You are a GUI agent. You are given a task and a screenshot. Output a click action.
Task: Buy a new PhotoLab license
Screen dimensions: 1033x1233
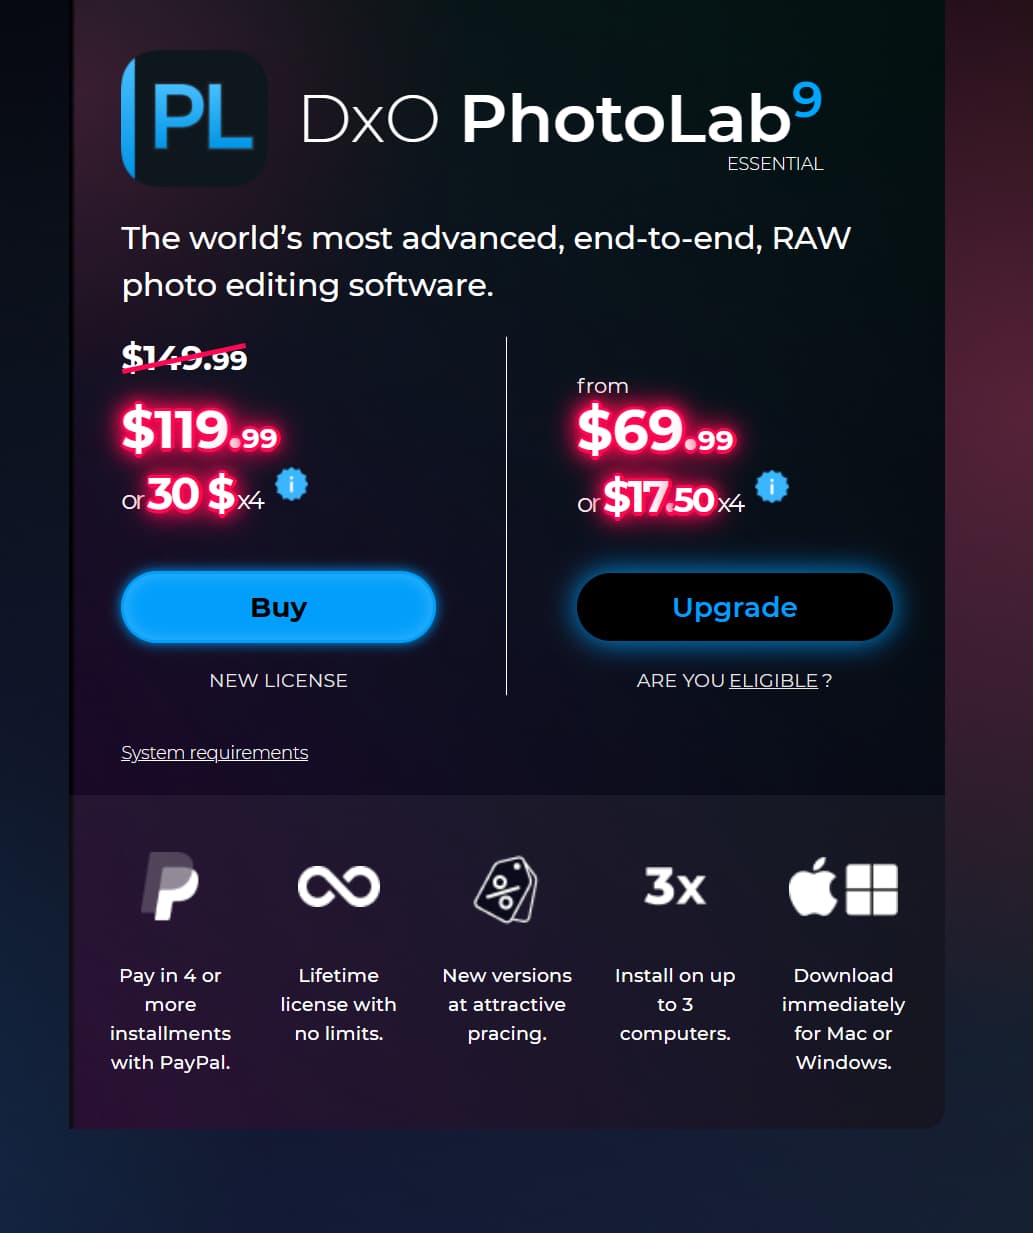click(x=278, y=607)
